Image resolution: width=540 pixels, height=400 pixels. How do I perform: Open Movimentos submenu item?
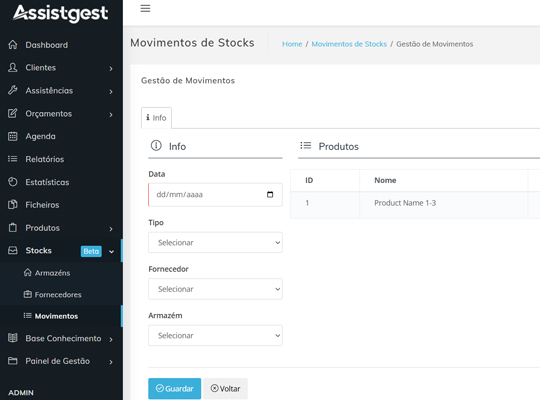pyautogui.click(x=56, y=316)
